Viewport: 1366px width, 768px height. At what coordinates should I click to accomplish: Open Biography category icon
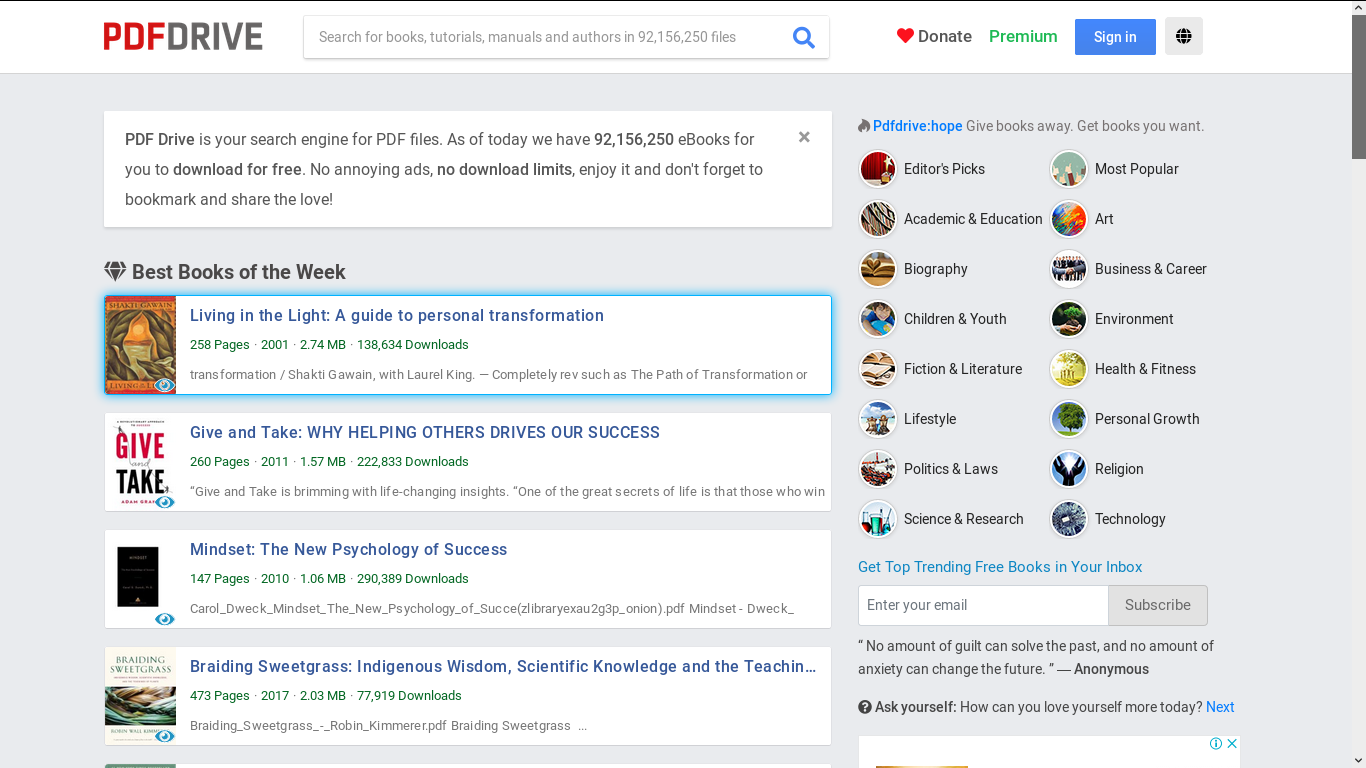click(x=878, y=269)
